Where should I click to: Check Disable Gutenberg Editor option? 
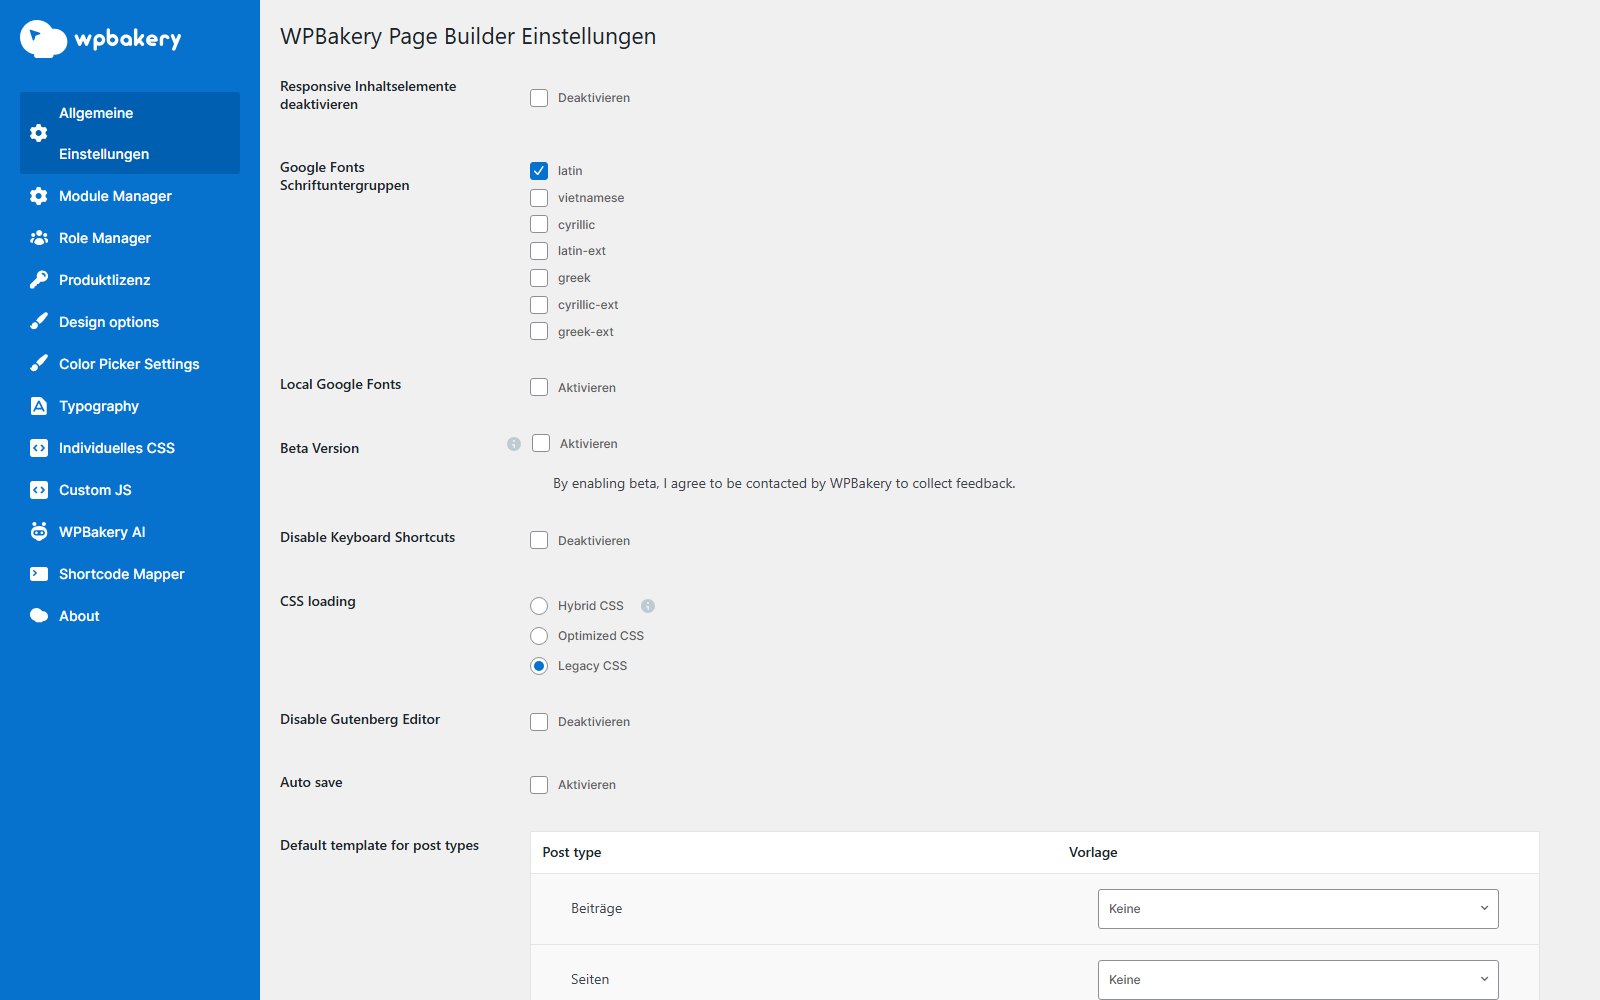coord(539,722)
